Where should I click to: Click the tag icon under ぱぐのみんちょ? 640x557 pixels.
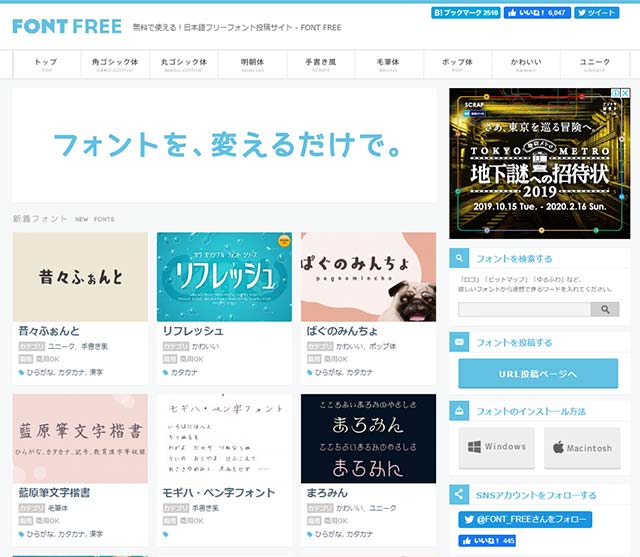click(309, 372)
